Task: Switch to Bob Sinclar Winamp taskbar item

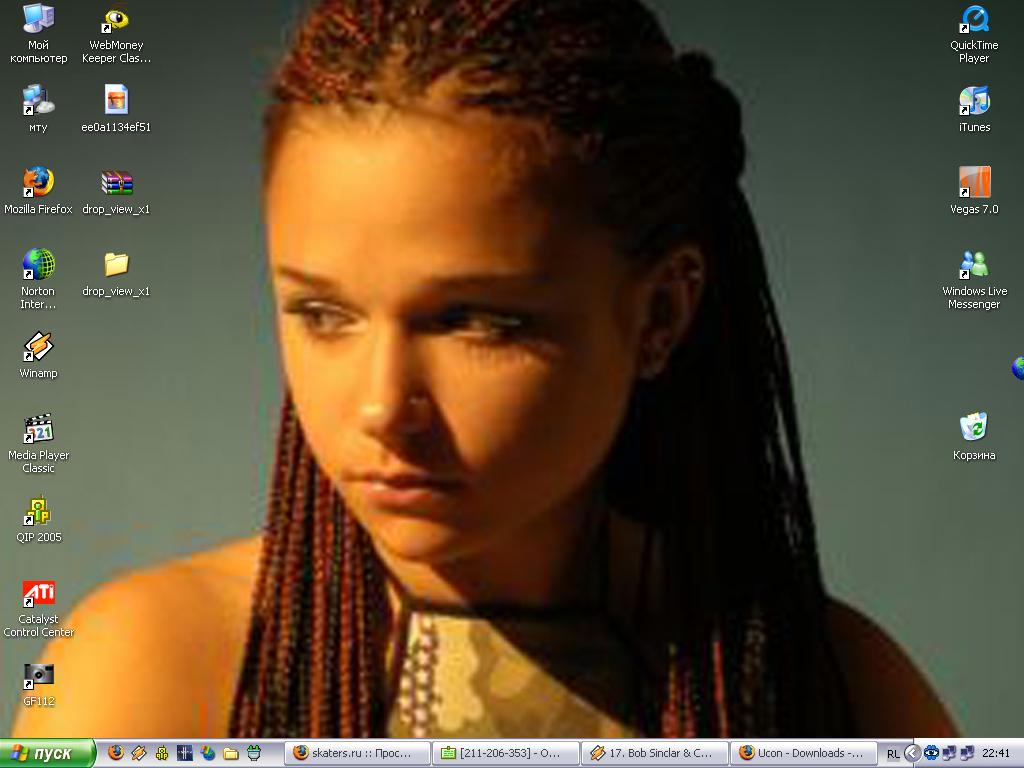Action: coord(654,753)
